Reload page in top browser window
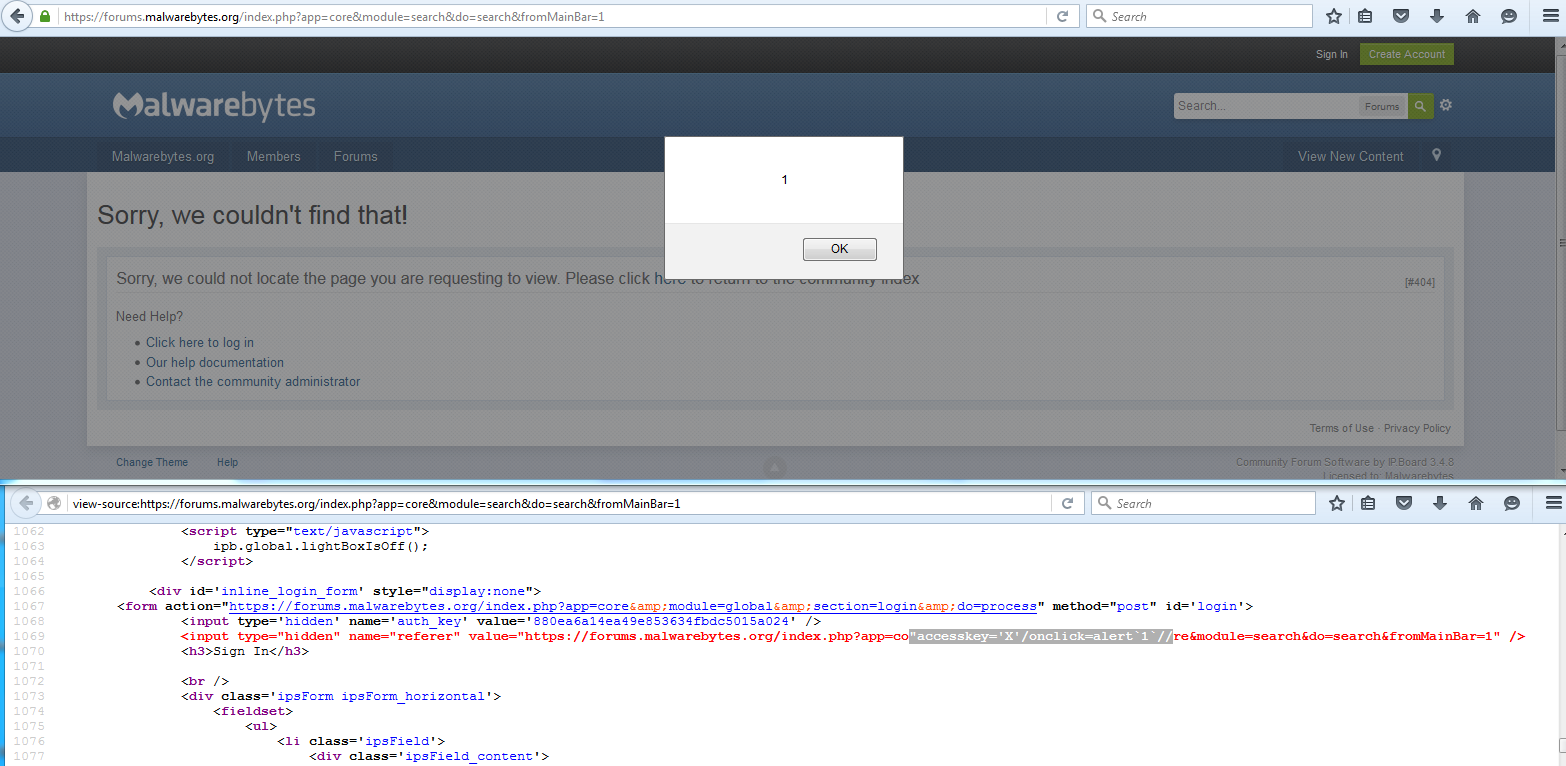 1062,17
